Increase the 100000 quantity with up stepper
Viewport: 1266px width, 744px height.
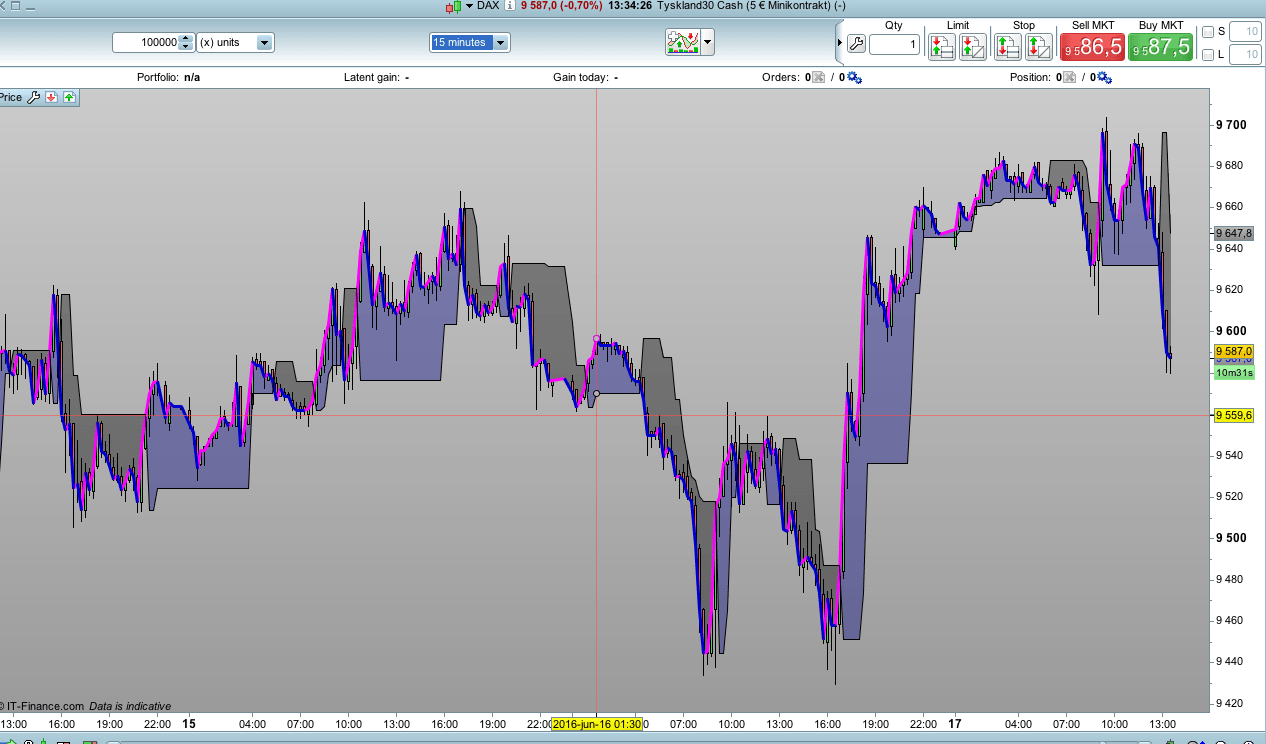click(185, 38)
